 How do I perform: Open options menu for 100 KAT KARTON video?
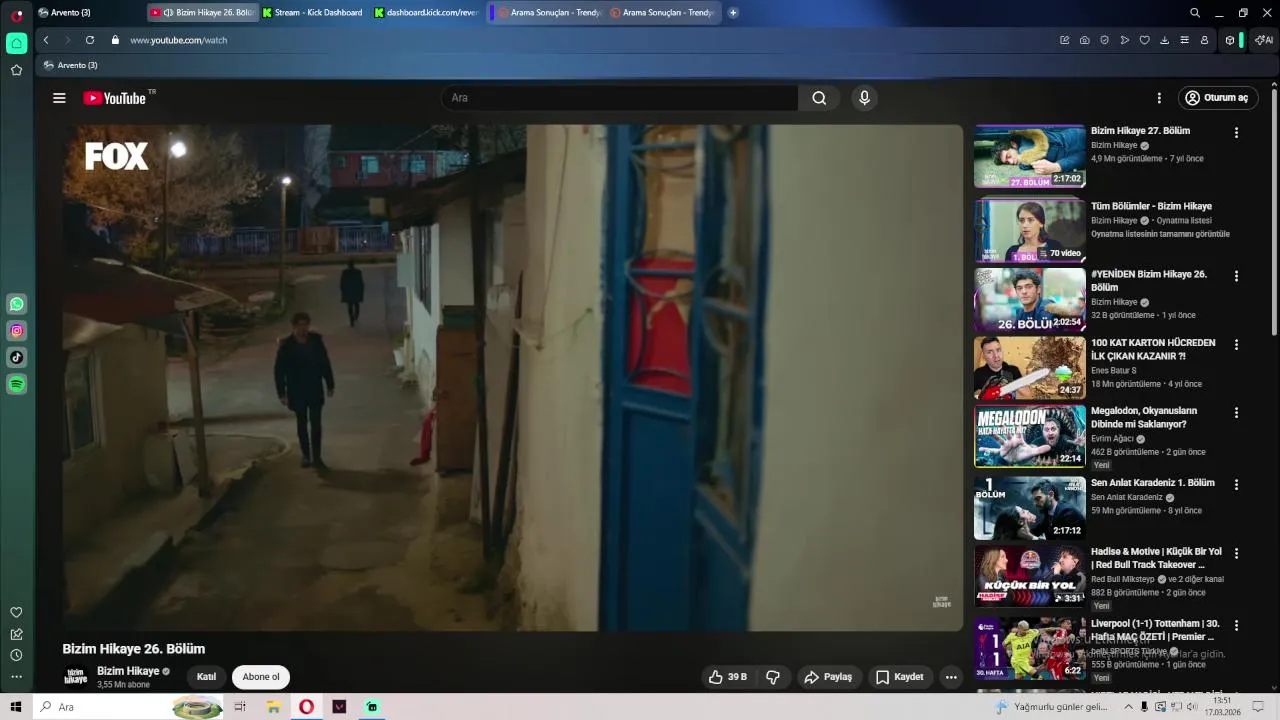click(1236, 344)
